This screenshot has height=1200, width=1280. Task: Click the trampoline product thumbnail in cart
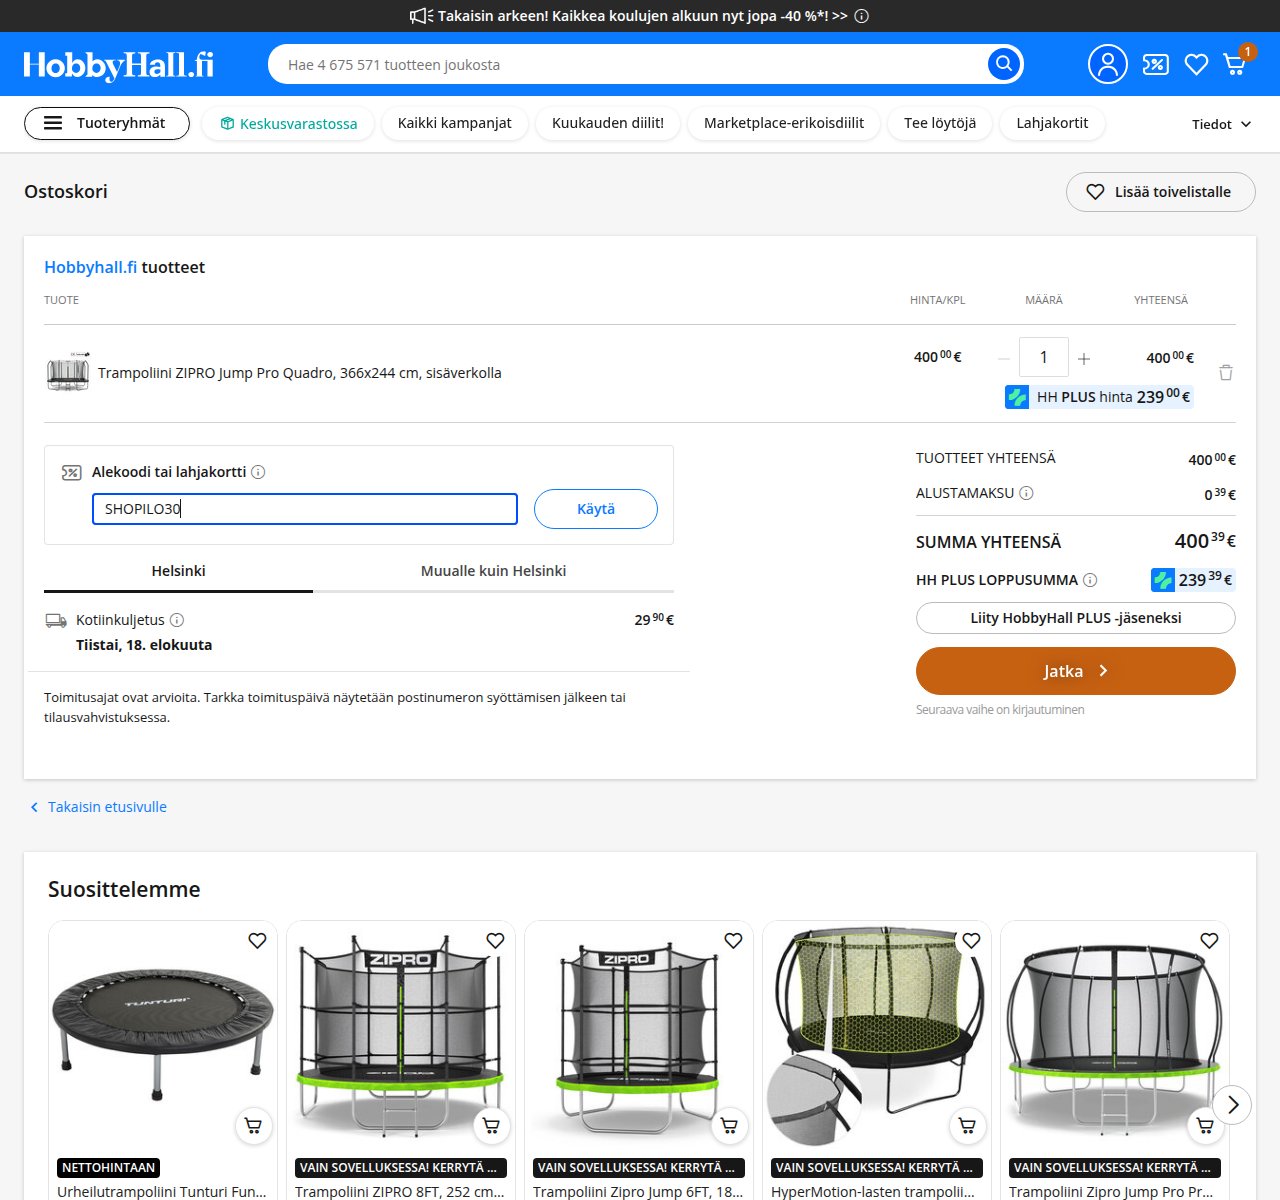coord(68,372)
